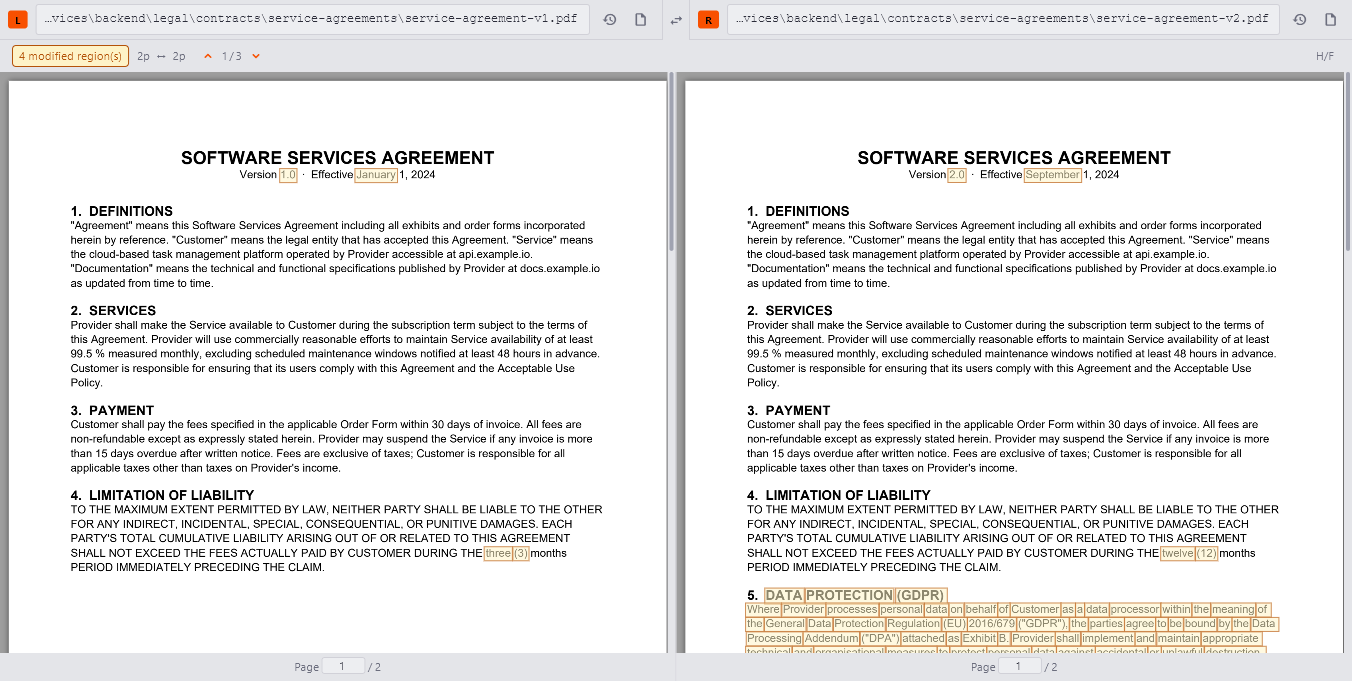Click the 2. SERVICES heading in left pane
The height and width of the screenshot is (681, 1352).
113,311
